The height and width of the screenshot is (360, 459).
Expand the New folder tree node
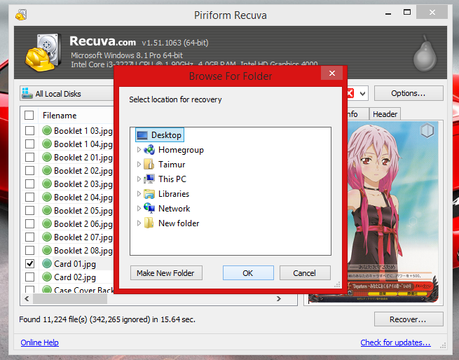click(139, 223)
